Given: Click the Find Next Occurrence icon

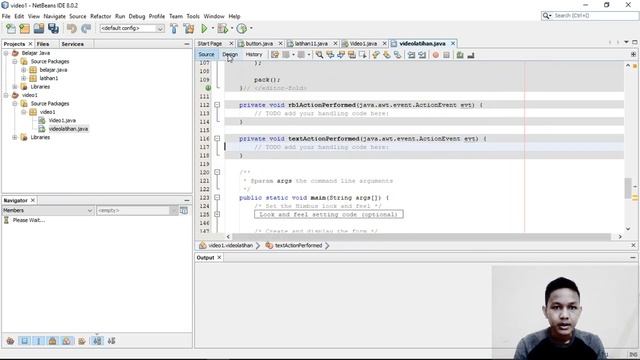Looking at the screenshot, I should point(340,55).
